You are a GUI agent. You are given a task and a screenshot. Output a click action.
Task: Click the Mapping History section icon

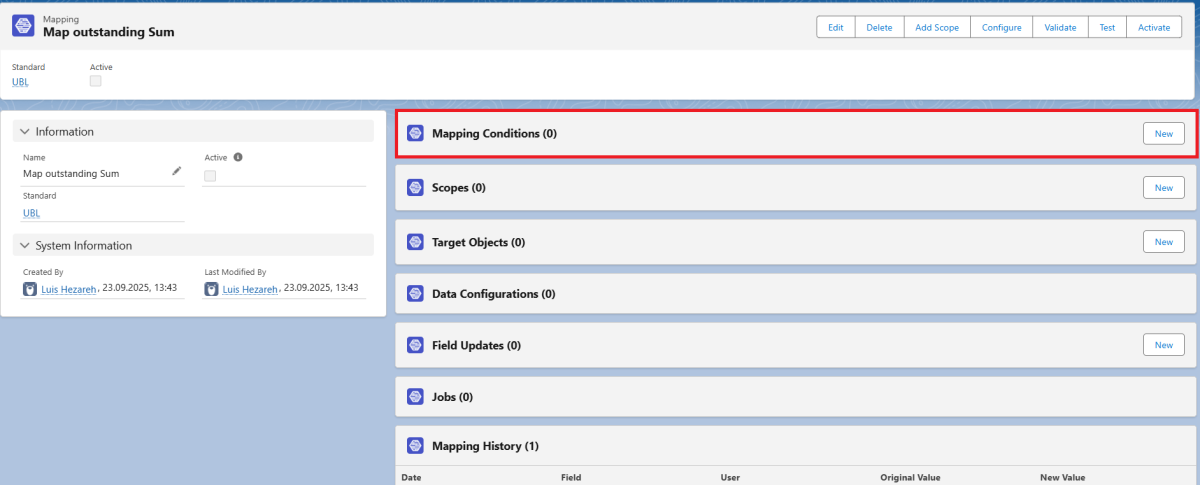coord(415,446)
